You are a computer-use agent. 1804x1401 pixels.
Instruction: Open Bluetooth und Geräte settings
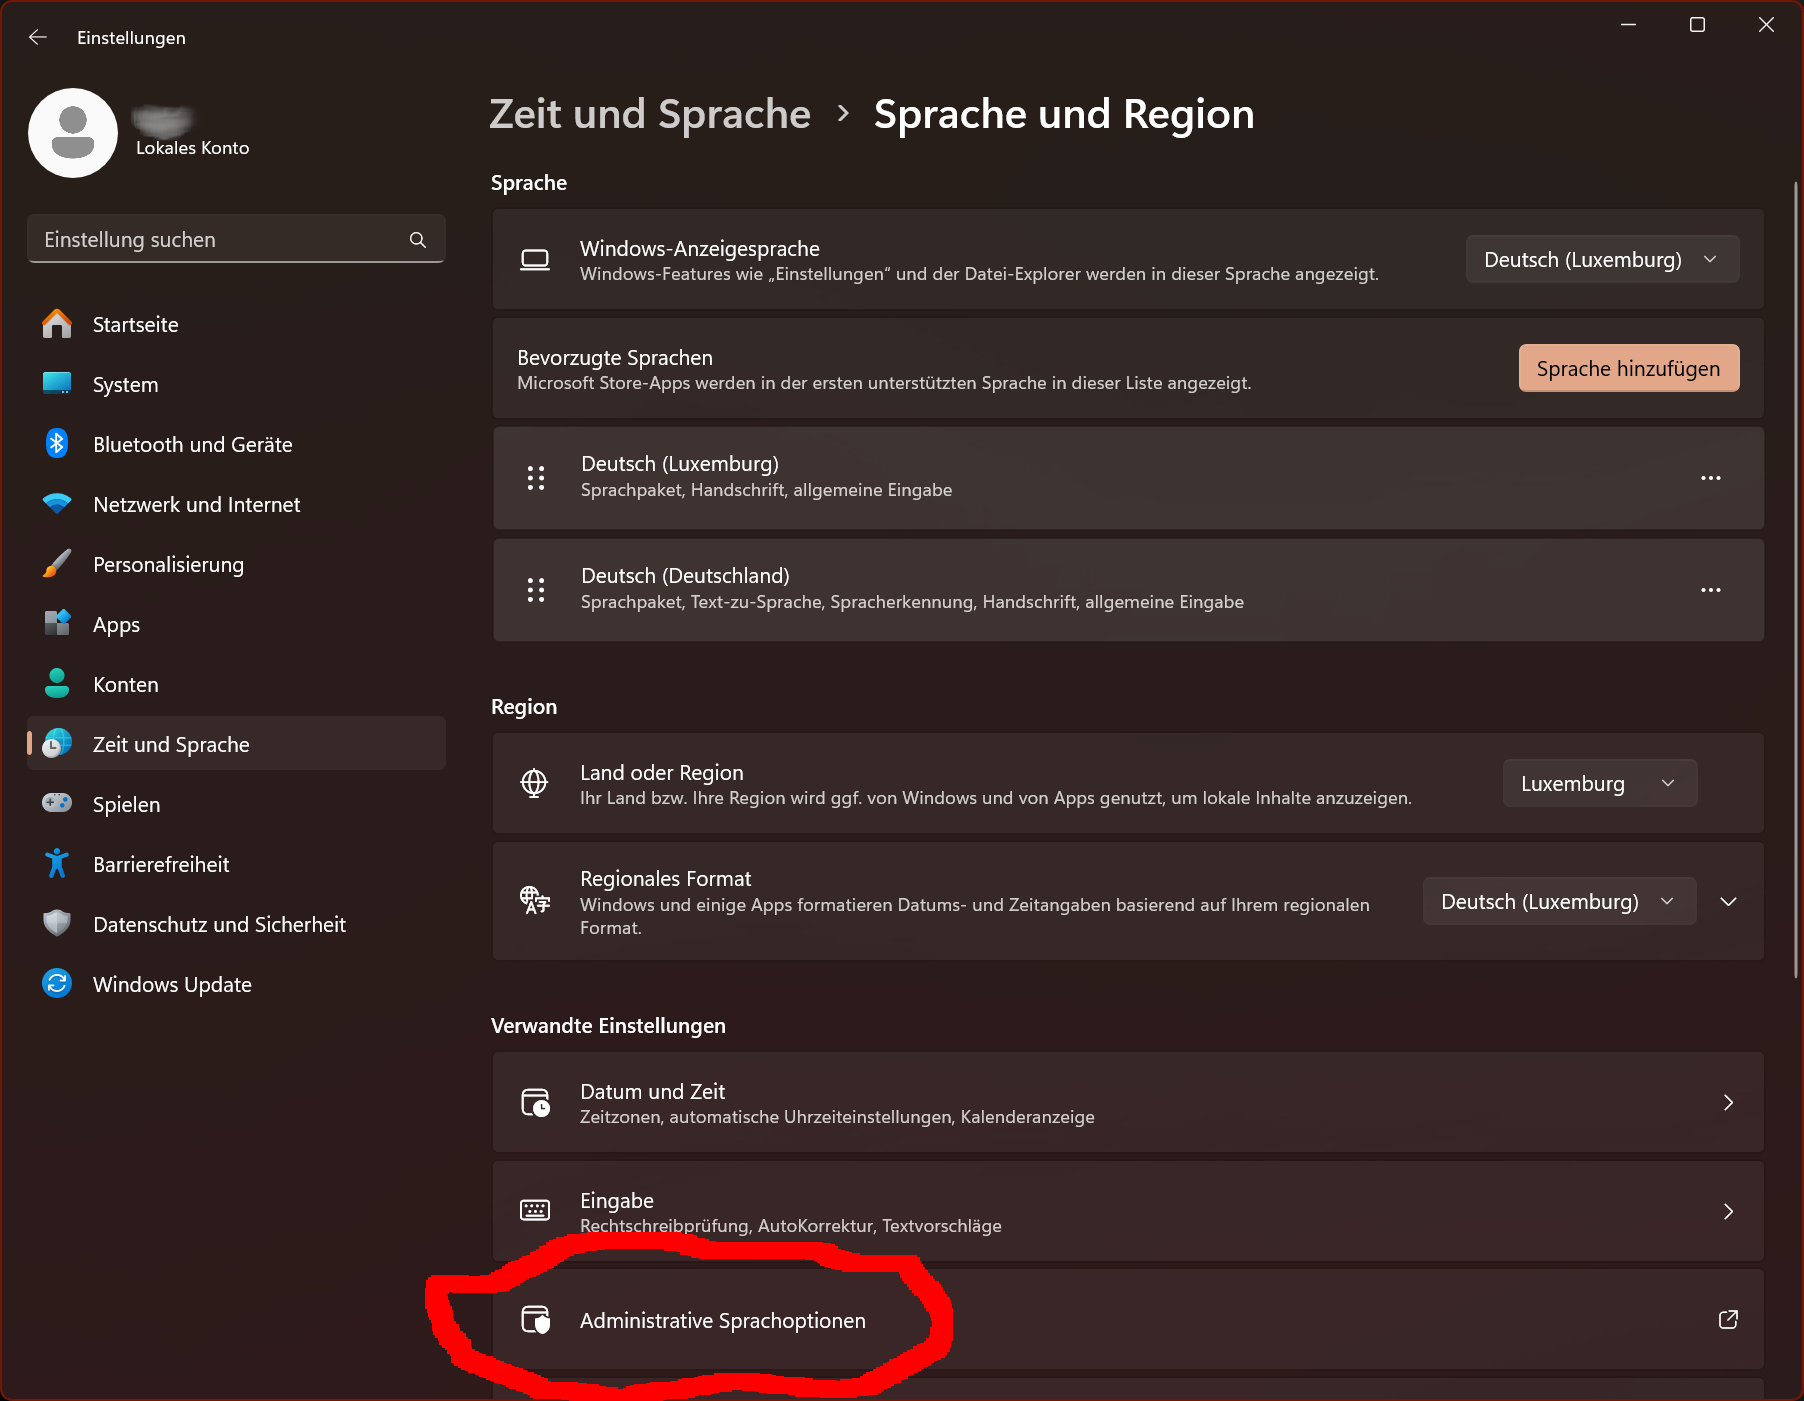[192, 445]
